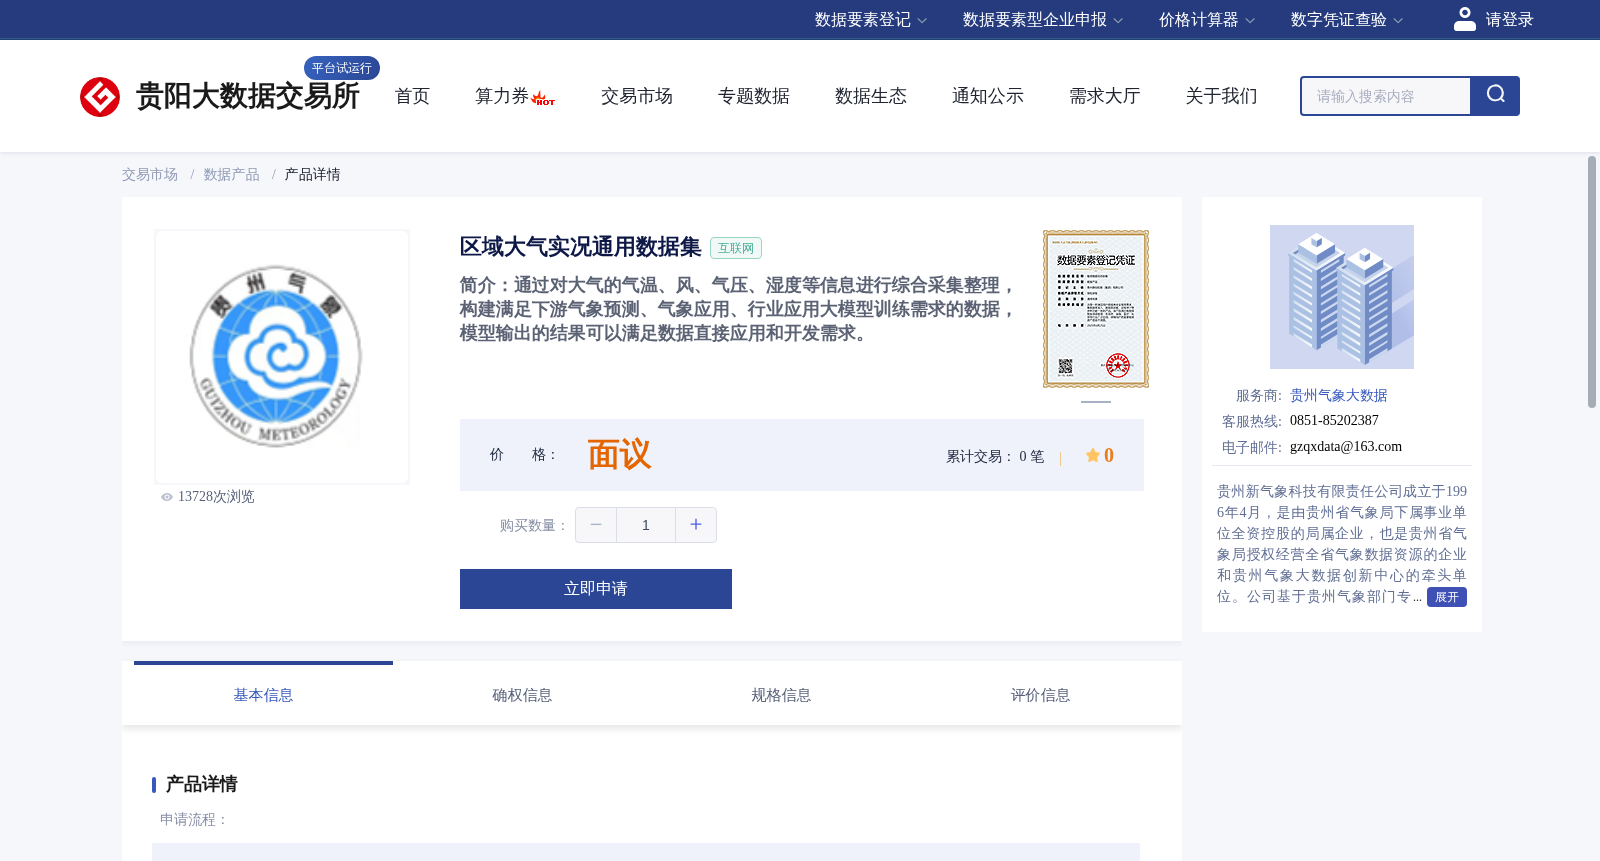This screenshot has height=861, width=1600.
Task: Expand the 数据要素登记 dropdown
Action: click(870, 20)
